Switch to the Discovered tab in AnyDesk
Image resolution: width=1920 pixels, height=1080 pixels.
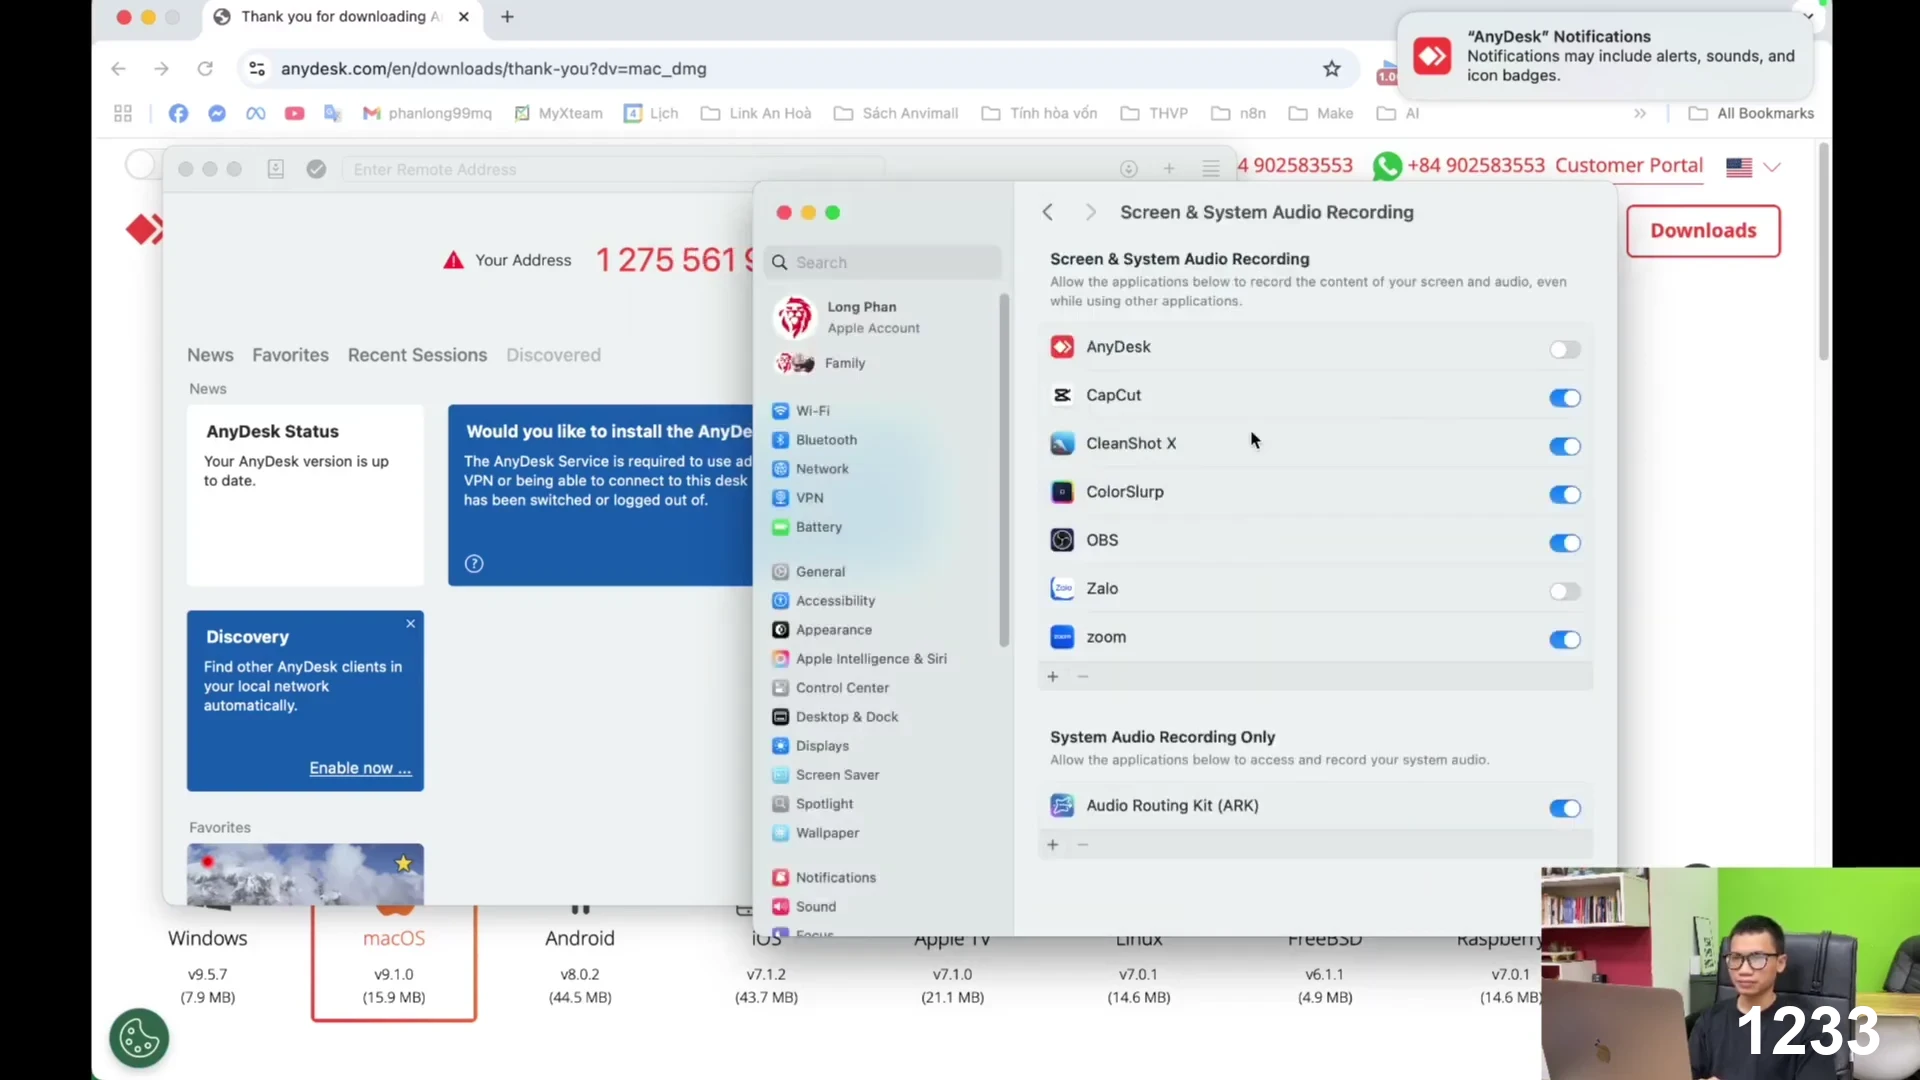(553, 355)
